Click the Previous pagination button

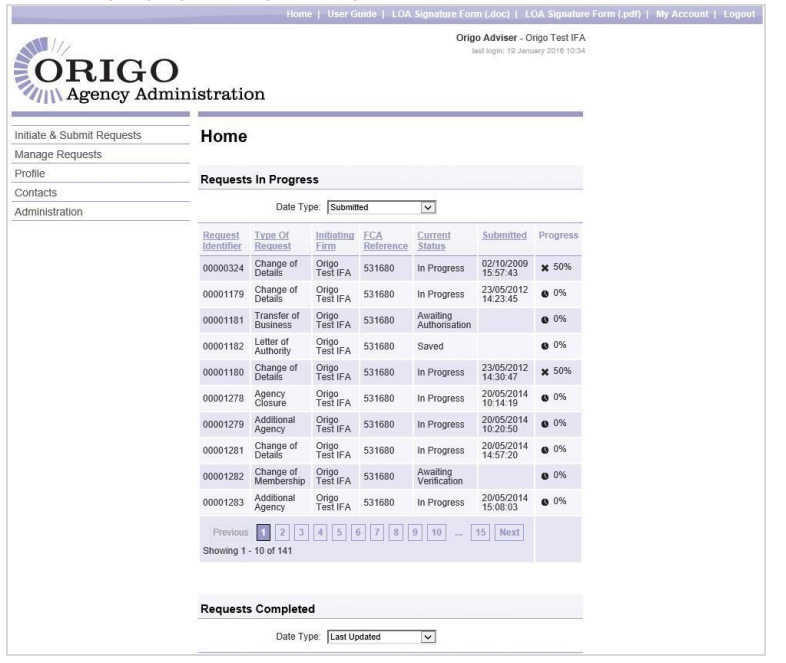pyautogui.click(x=230, y=532)
